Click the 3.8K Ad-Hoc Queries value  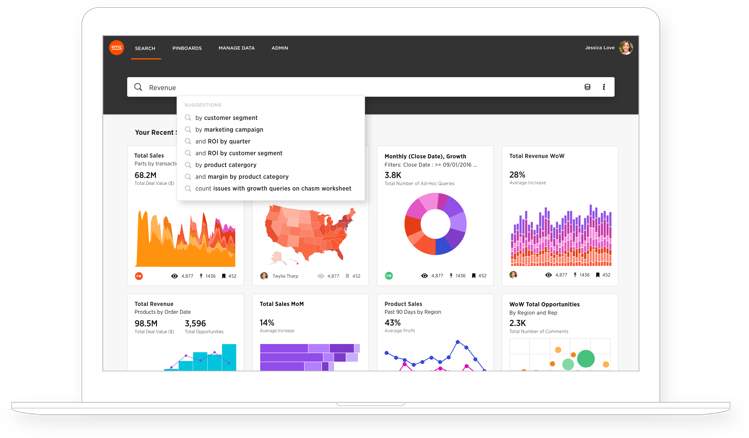[x=393, y=175]
